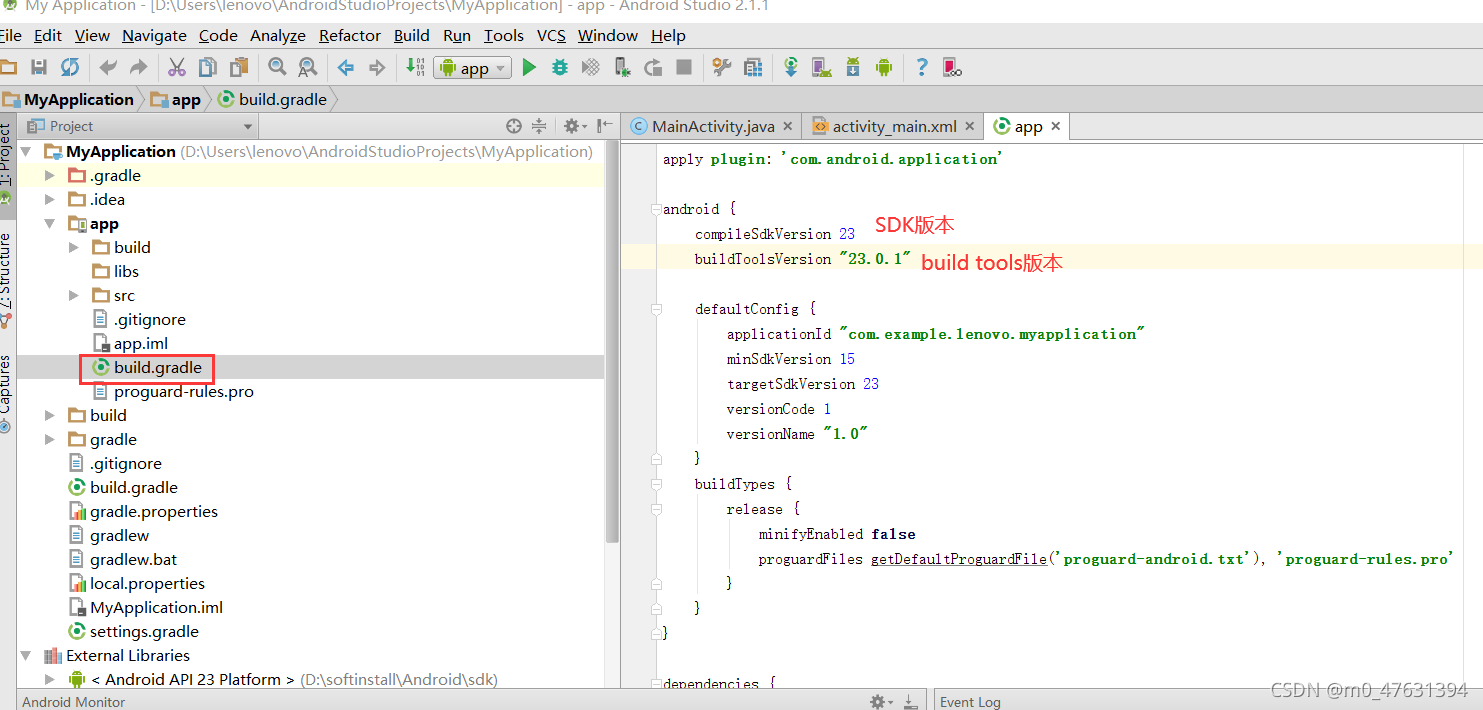The height and width of the screenshot is (710, 1483).
Task: Start debugging with the bug icon
Action: coord(560,67)
